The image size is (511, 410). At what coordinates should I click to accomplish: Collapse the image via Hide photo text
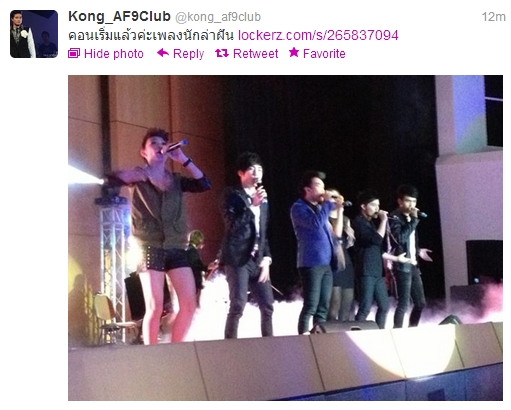point(114,54)
